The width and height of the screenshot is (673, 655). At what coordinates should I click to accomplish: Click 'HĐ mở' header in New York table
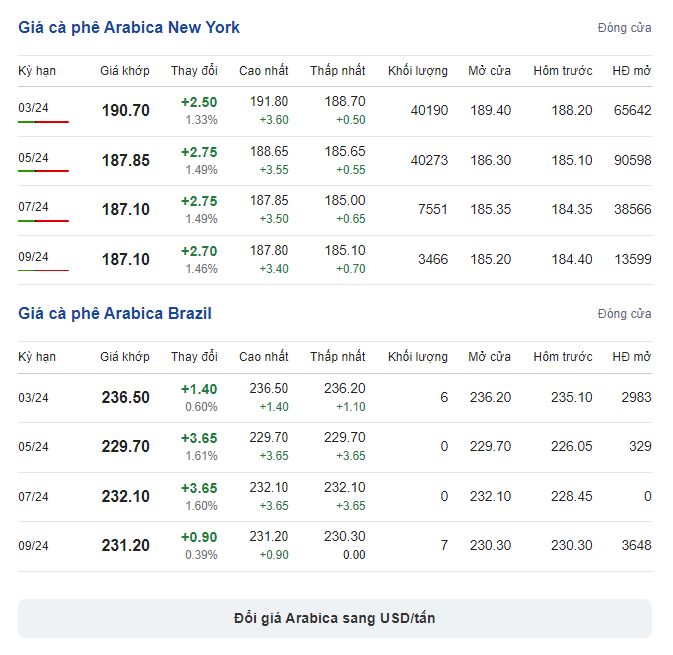(632, 71)
